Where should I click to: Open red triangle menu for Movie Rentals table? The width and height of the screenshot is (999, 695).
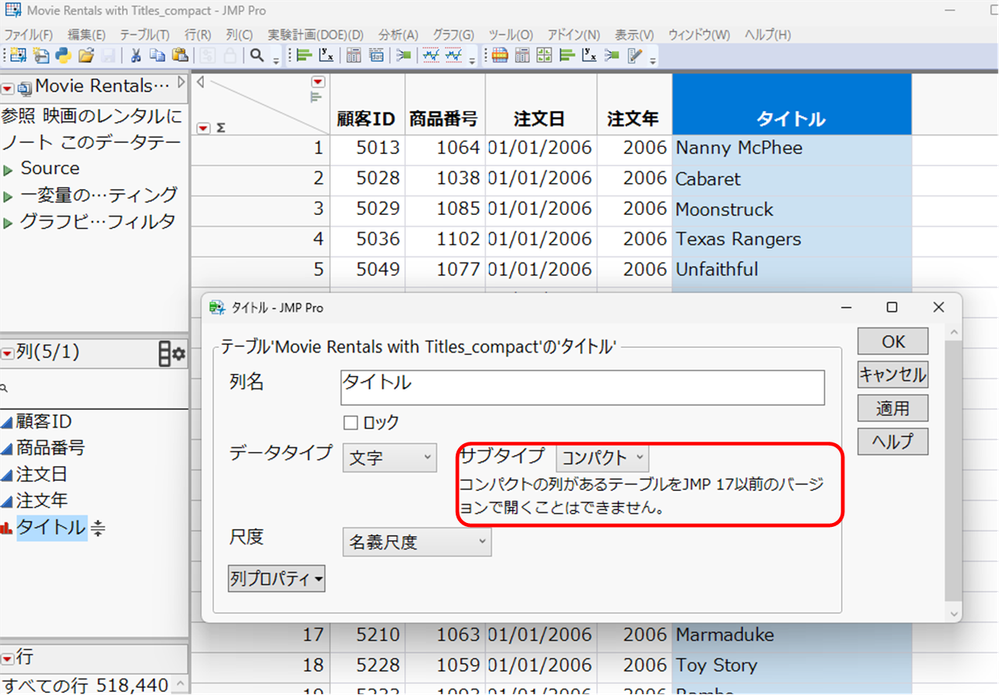(8, 89)
